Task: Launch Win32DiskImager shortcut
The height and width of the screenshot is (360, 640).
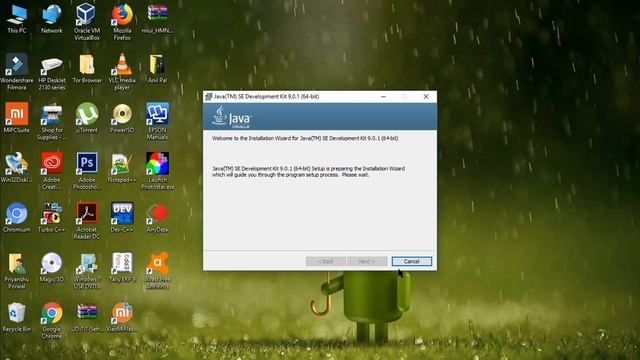Action: [17, 167]
